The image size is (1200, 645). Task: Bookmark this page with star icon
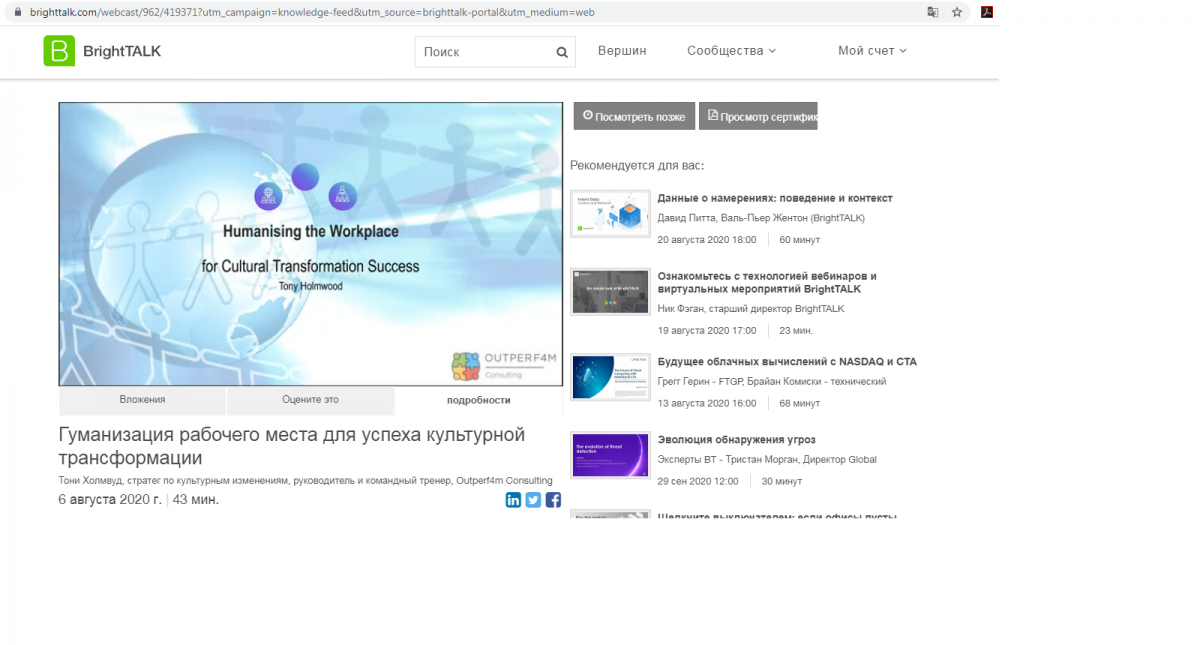957,12
